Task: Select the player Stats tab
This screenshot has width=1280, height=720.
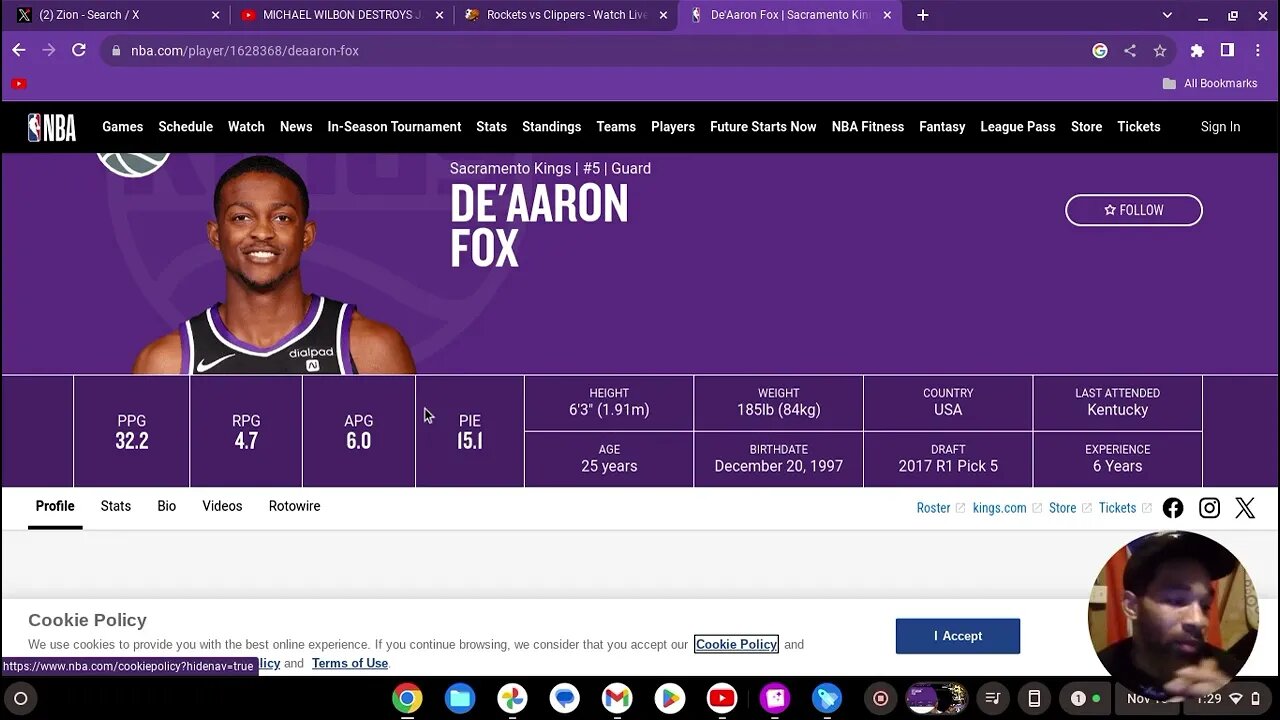Action: [116, 506]
